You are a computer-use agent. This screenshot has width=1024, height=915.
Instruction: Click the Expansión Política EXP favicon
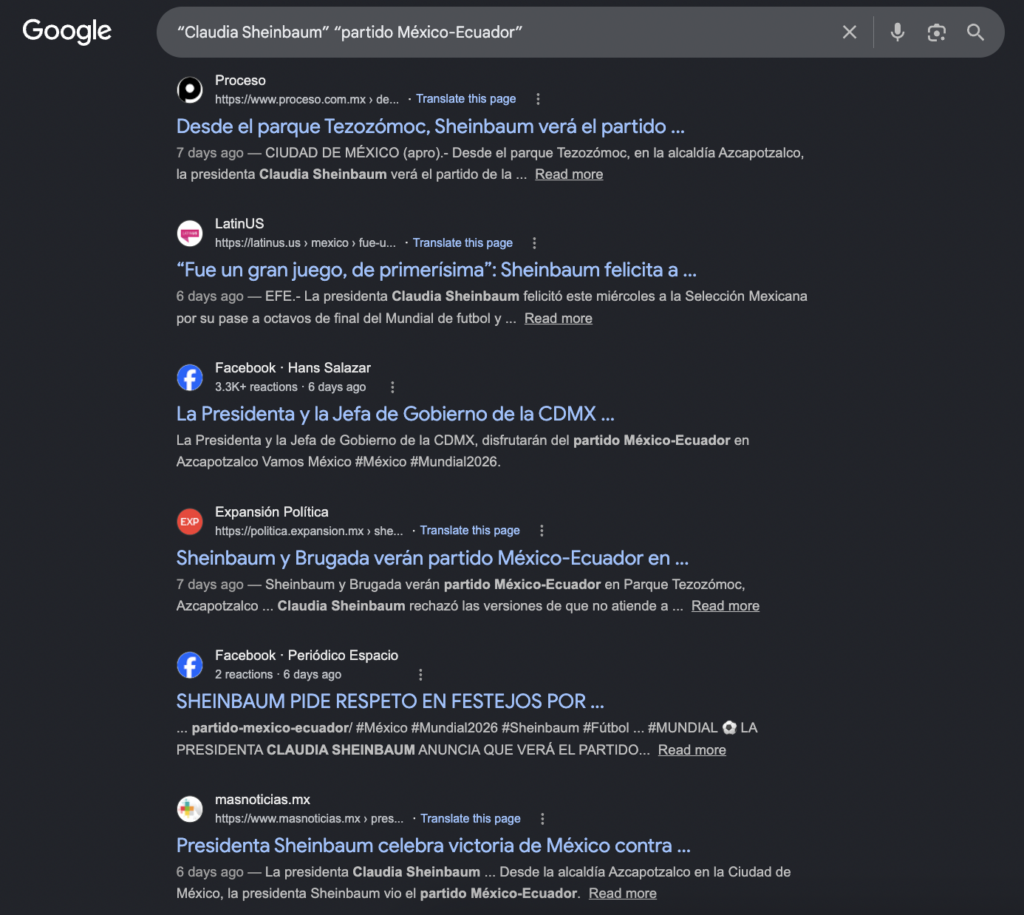(x=189, y=521)
